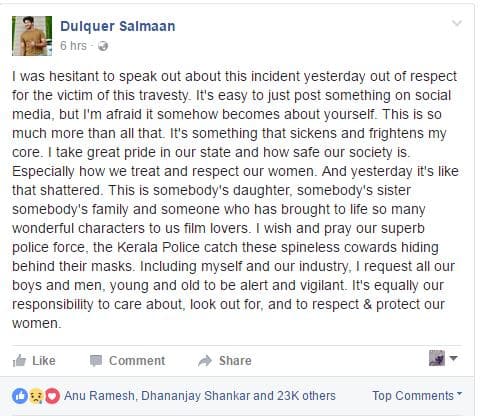Open Anu Ramesh's profile link
480x416 pixels.
click(99, 396)
